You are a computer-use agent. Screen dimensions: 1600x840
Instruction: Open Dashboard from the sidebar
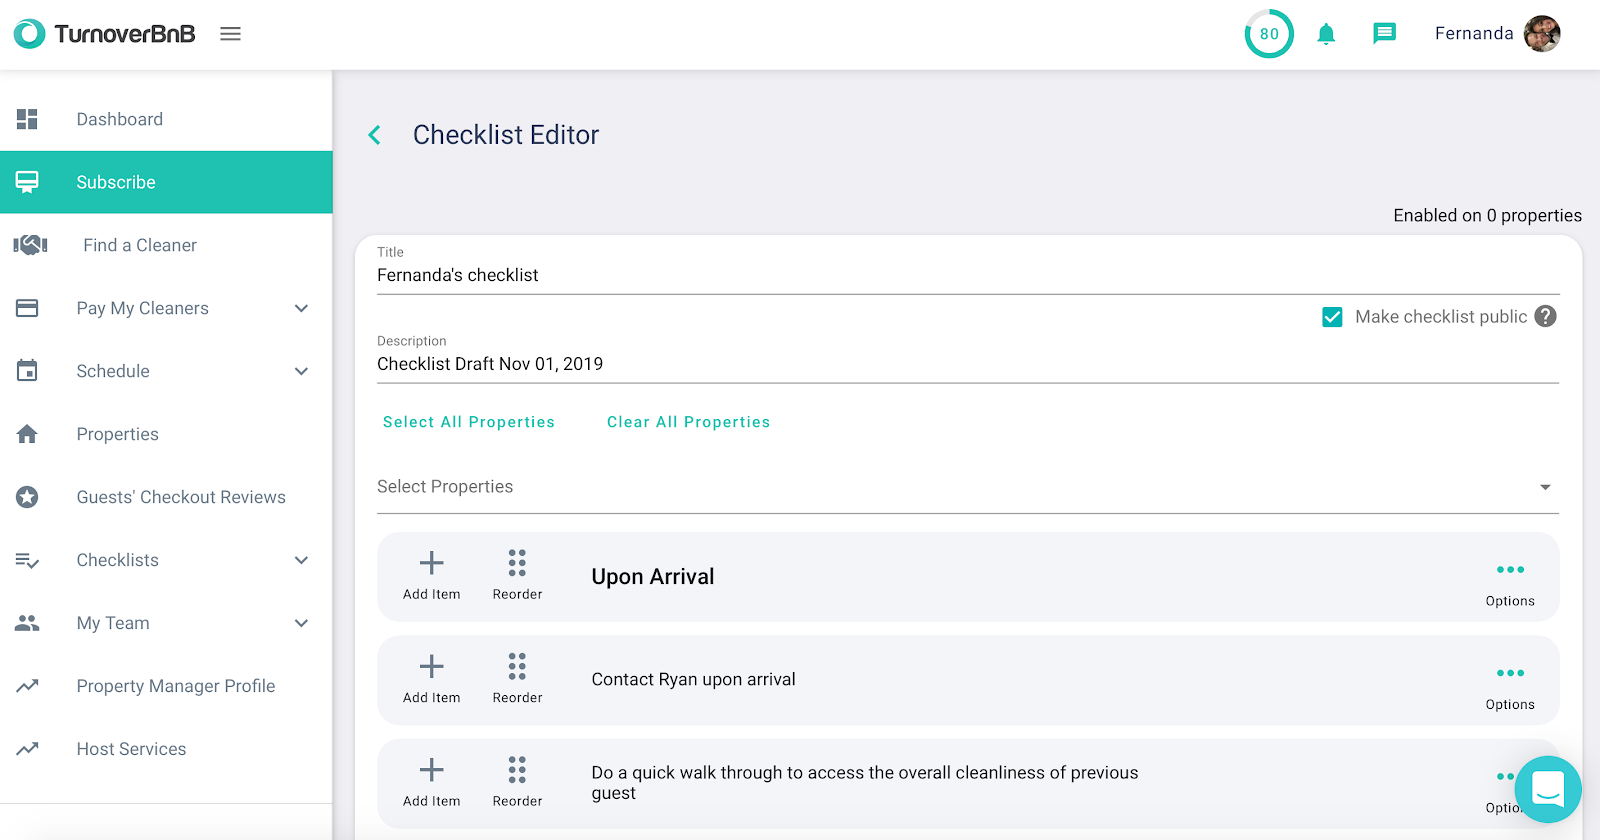119,119
